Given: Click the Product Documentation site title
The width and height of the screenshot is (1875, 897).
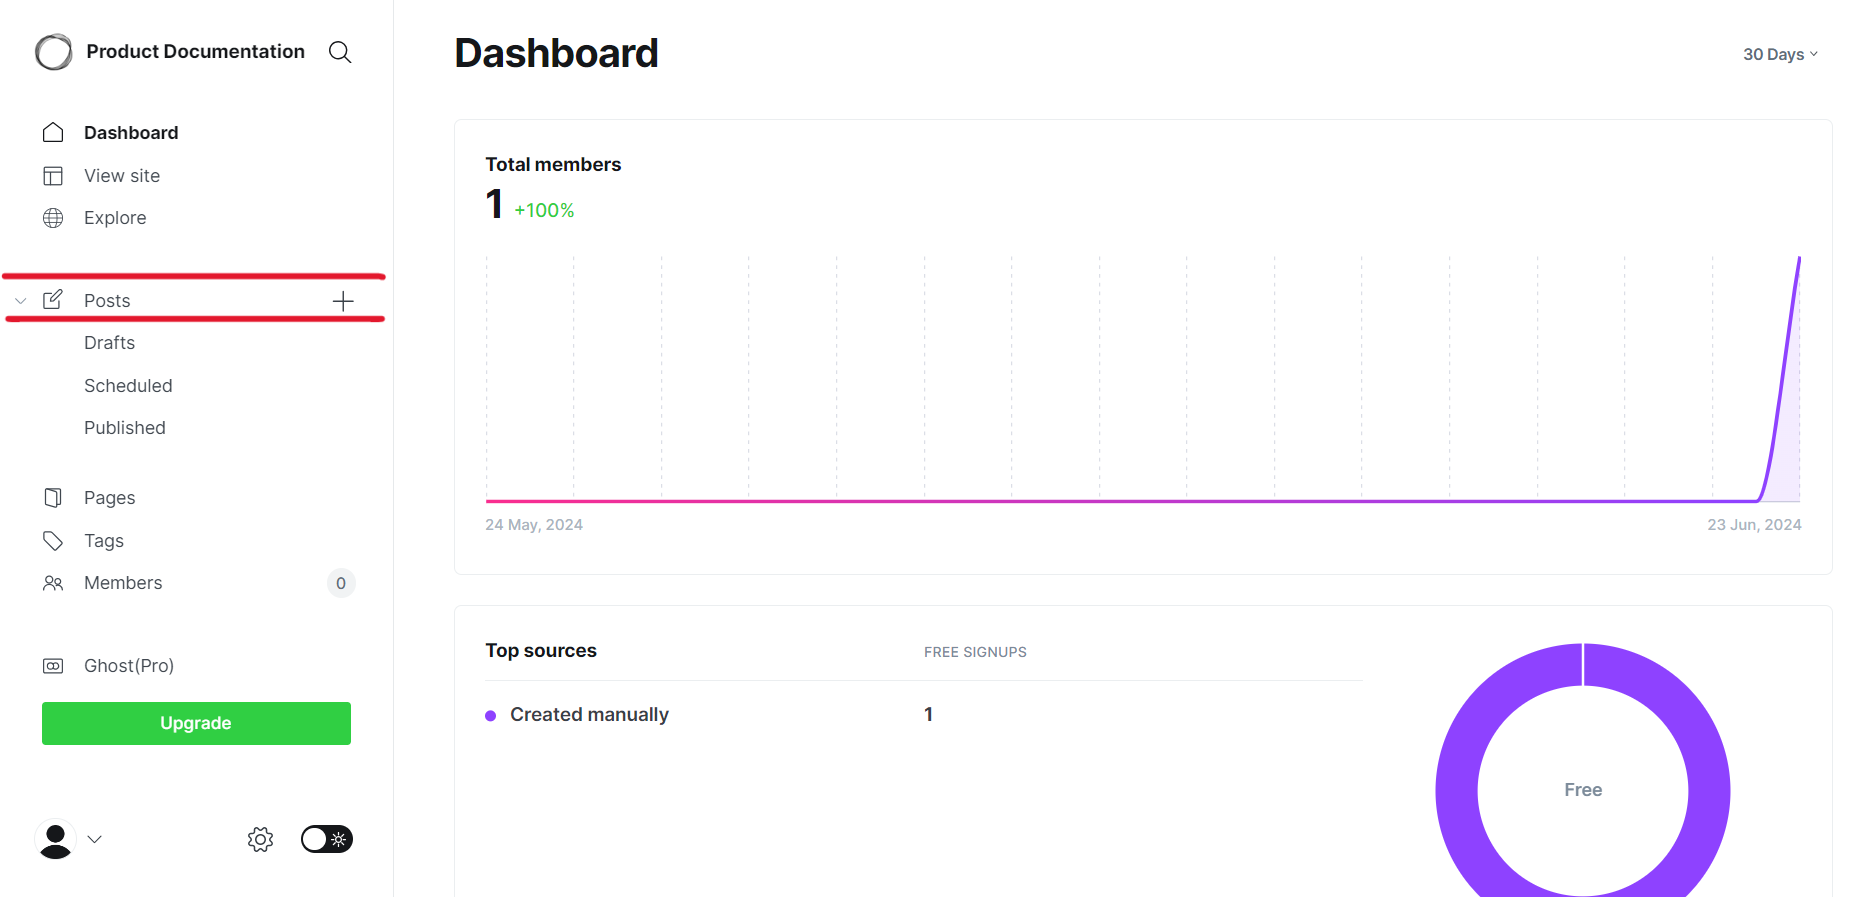Looking at the screenshot, I should 196,52.
